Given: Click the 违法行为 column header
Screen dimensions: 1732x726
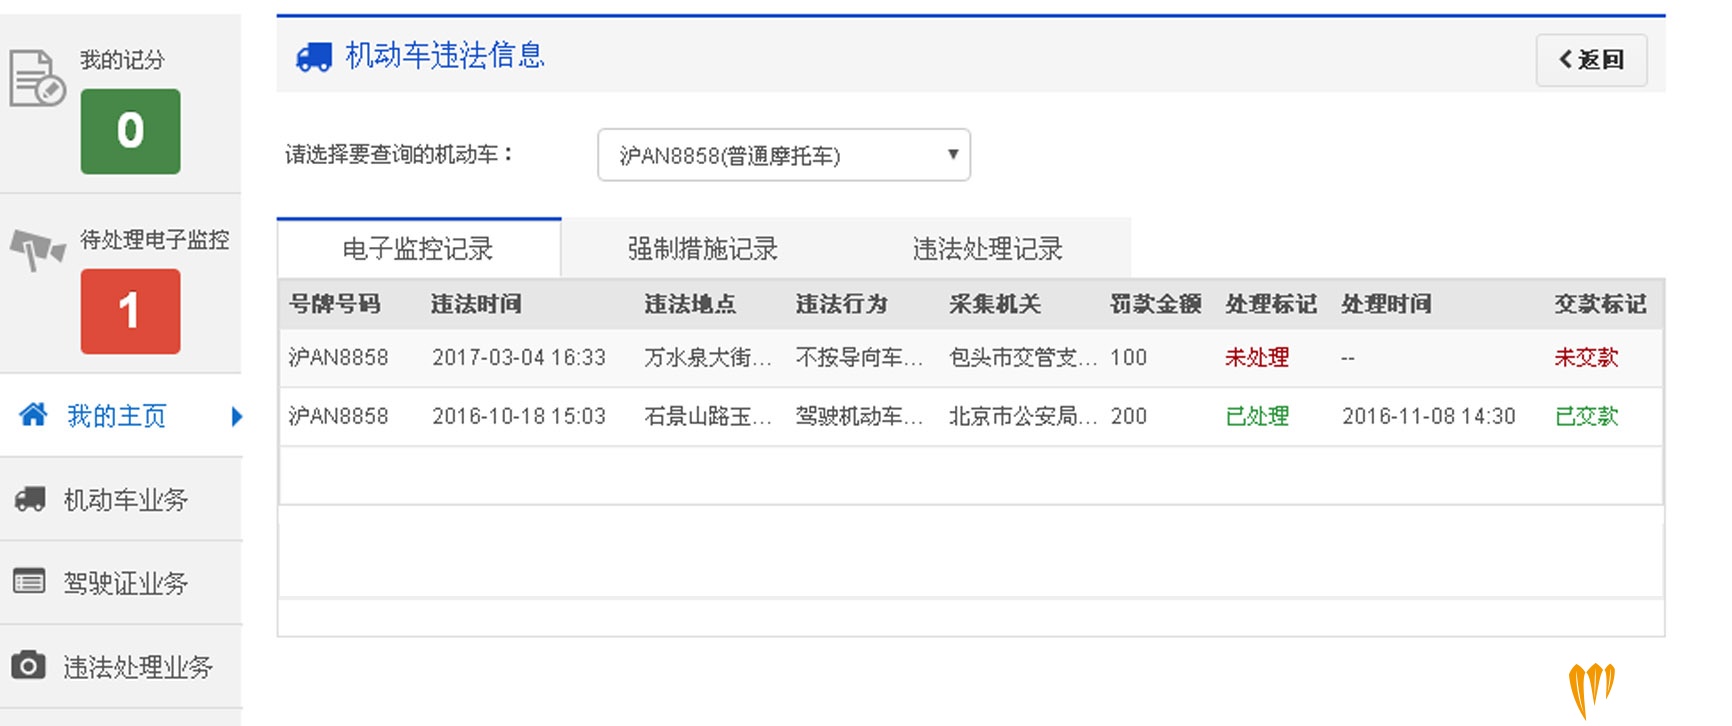Looking at the screenshot, I should (842, 304).
